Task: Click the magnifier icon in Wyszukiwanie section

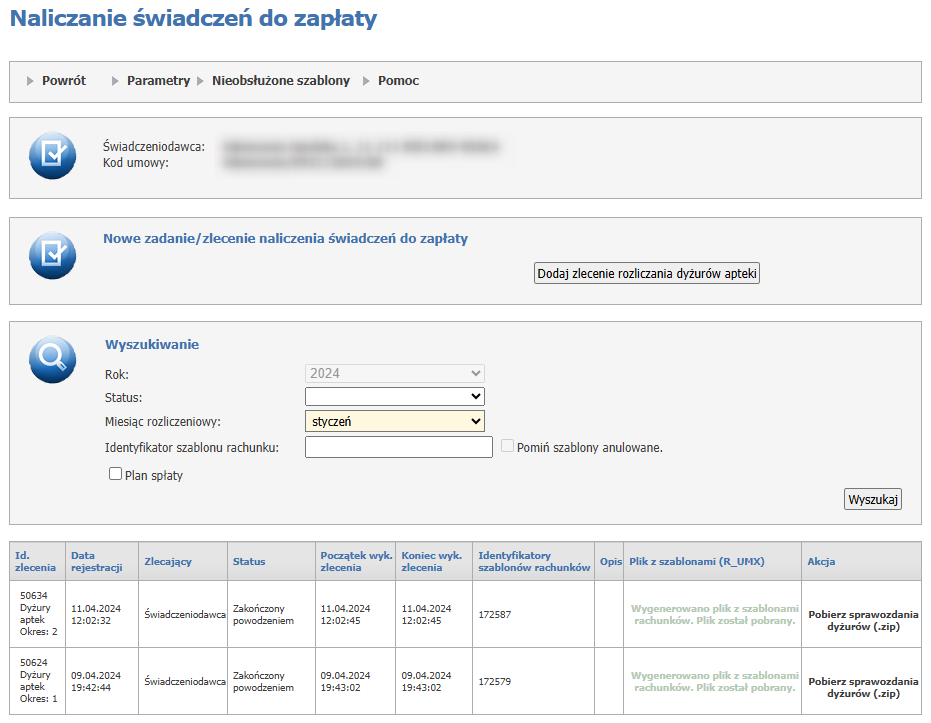Action: (53, 359)
